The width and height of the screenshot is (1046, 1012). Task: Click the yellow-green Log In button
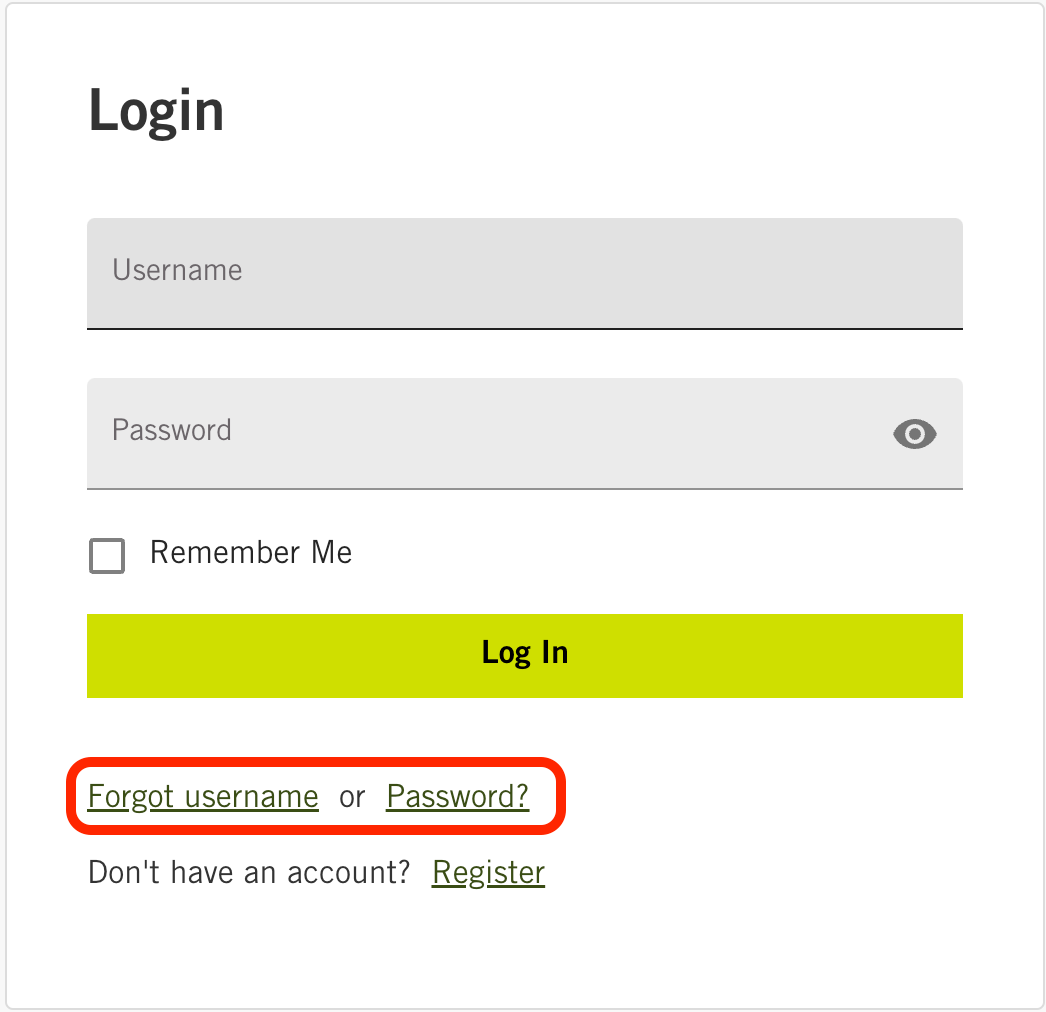coord(524,656)
